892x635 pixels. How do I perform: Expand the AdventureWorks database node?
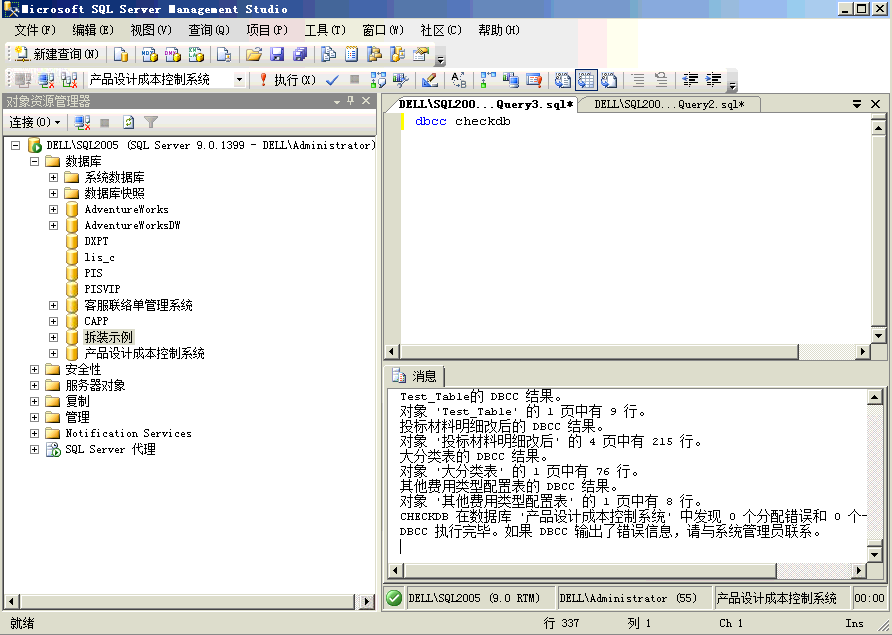(x=53, y=209)
